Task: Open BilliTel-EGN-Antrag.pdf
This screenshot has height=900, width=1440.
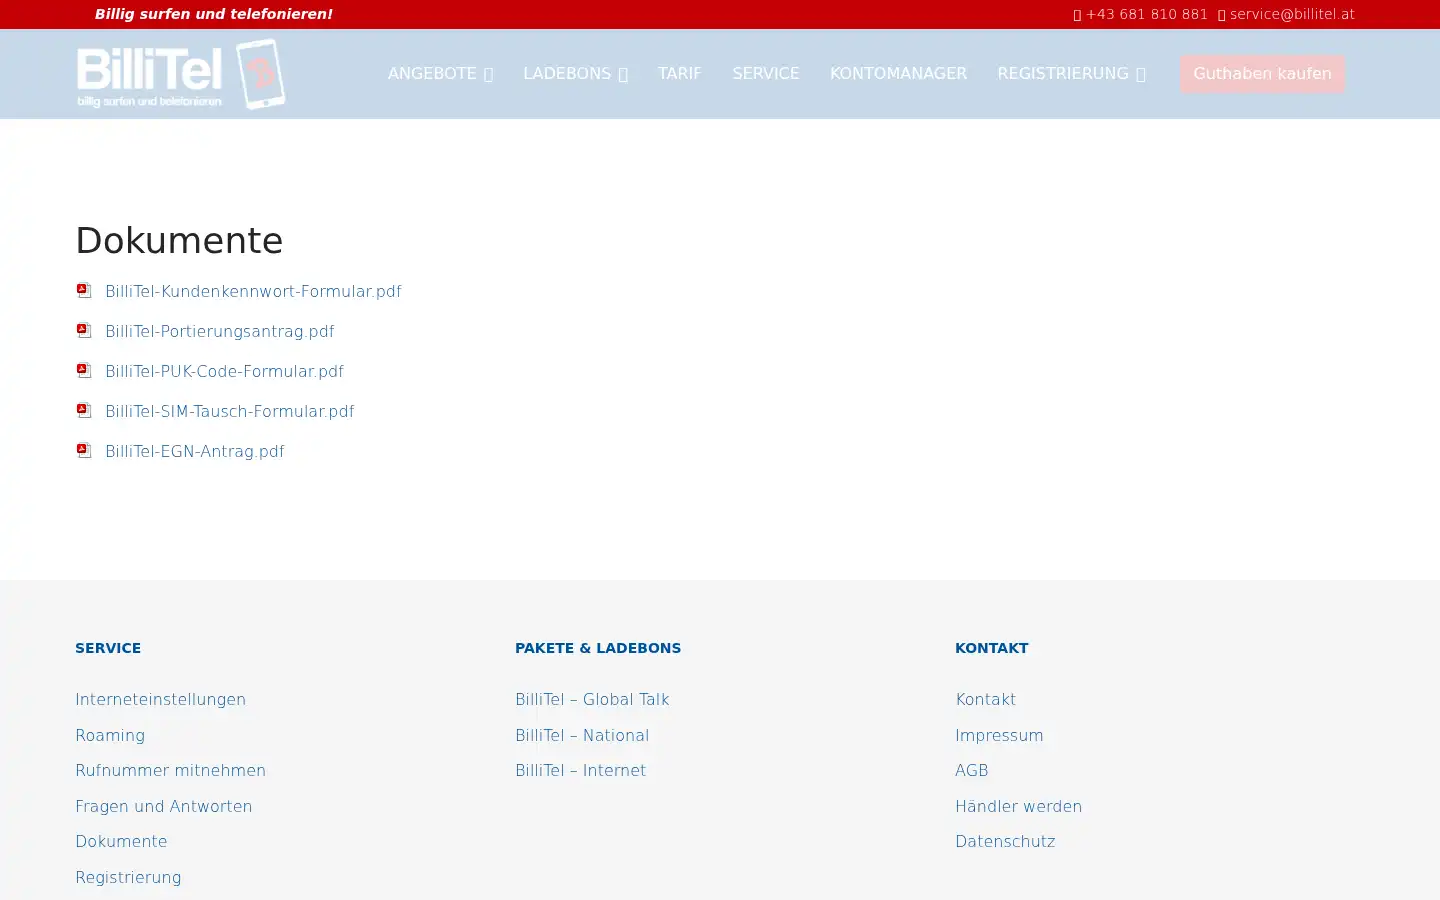Action: click(194, 451)
